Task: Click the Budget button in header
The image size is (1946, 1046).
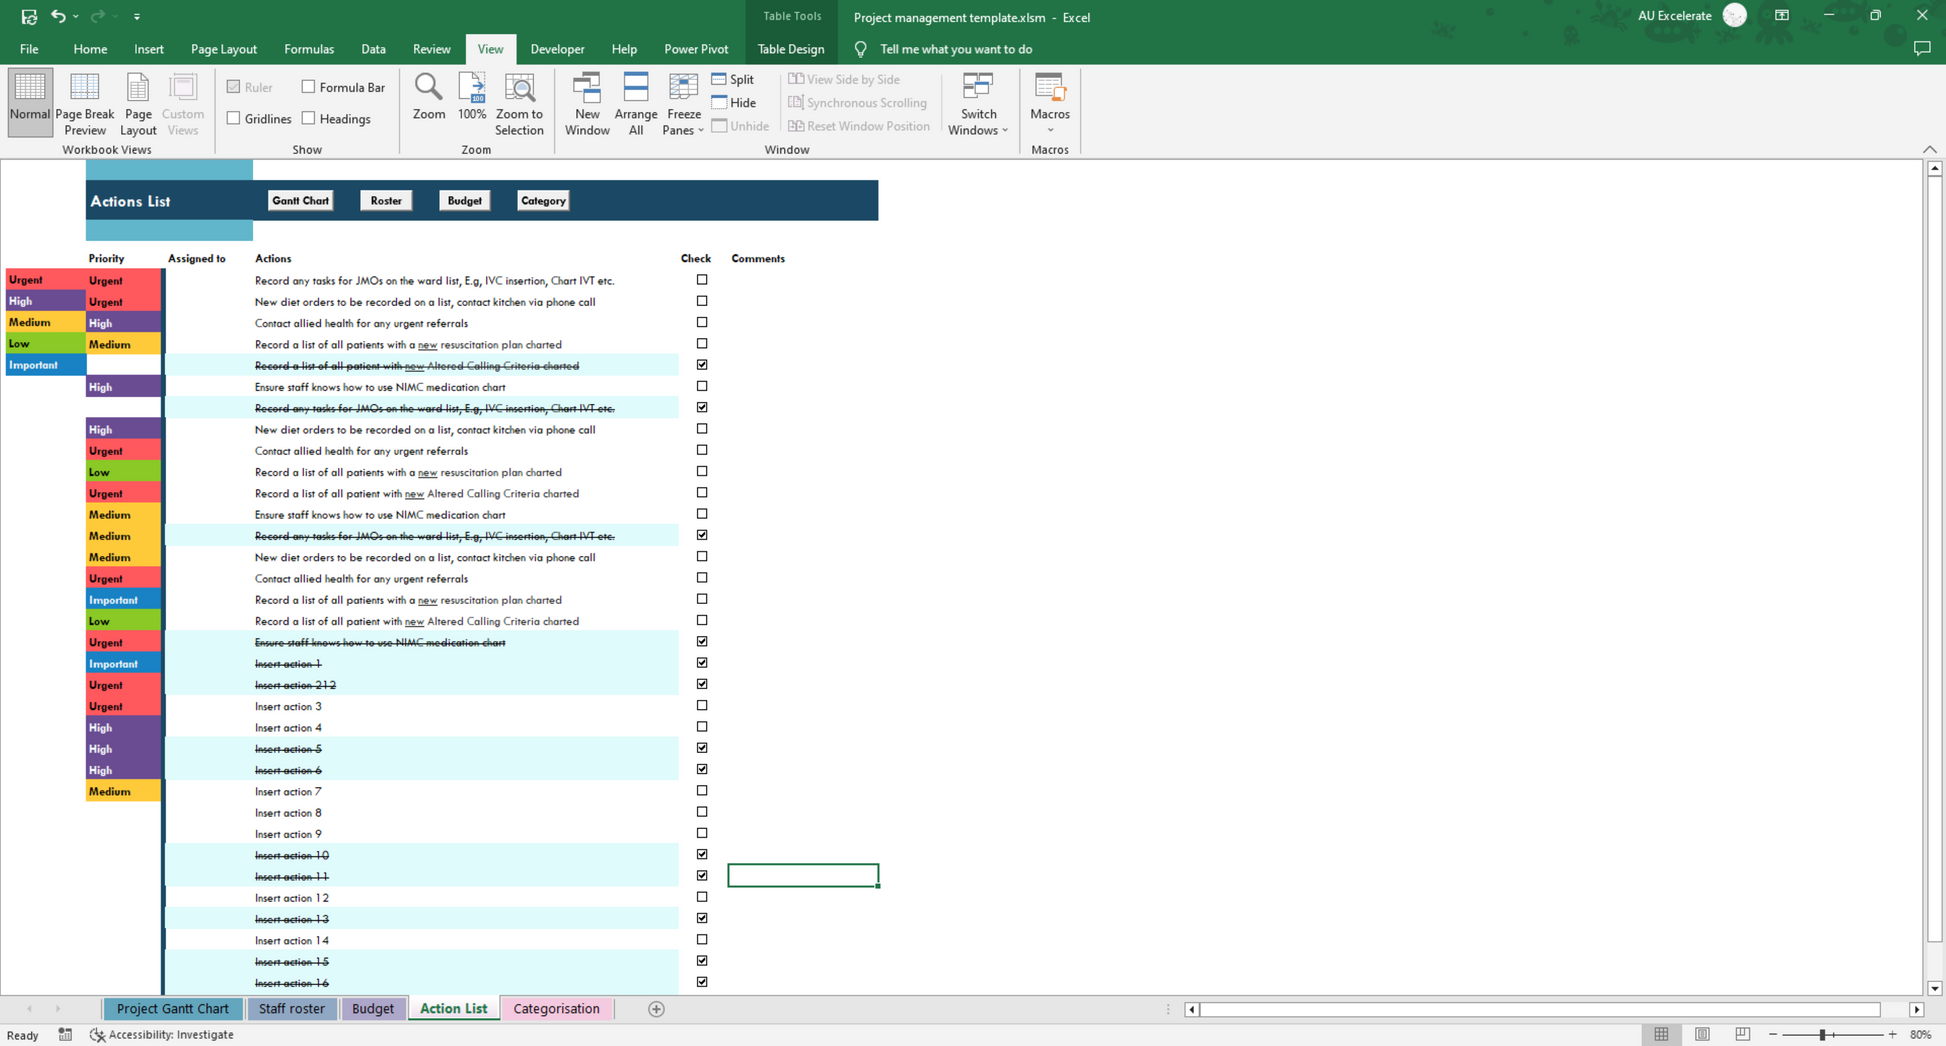Action: tap(464, 201)
